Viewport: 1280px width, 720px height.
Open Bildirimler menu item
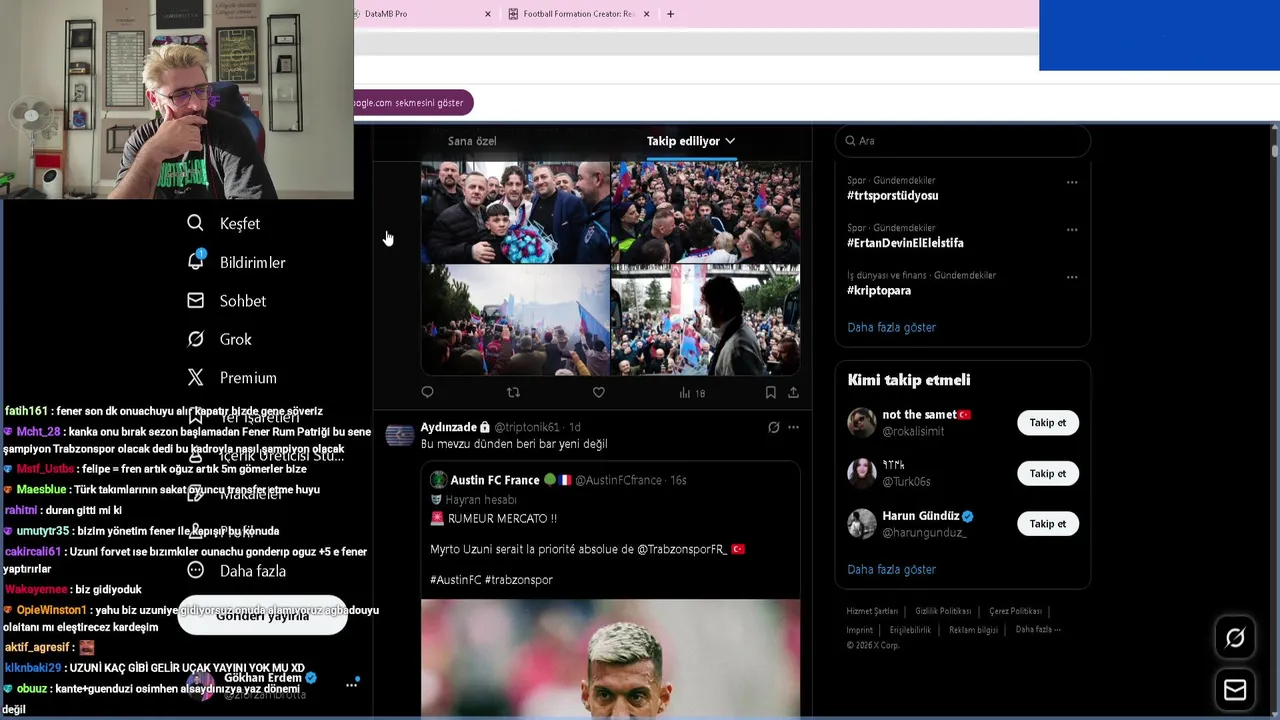(x=252, y=262)
